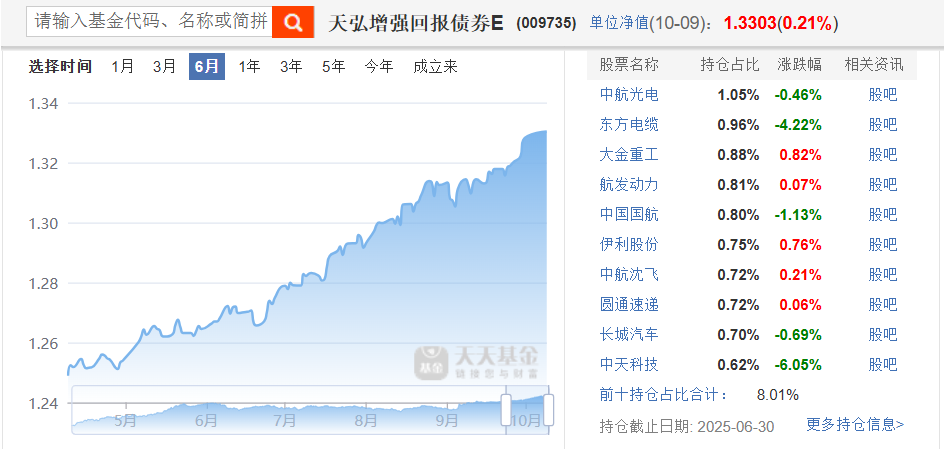The width and height of the screenshot is (944, 449).
Task: Open stock 中航沈飞
Action: click(x=629, y=274)
